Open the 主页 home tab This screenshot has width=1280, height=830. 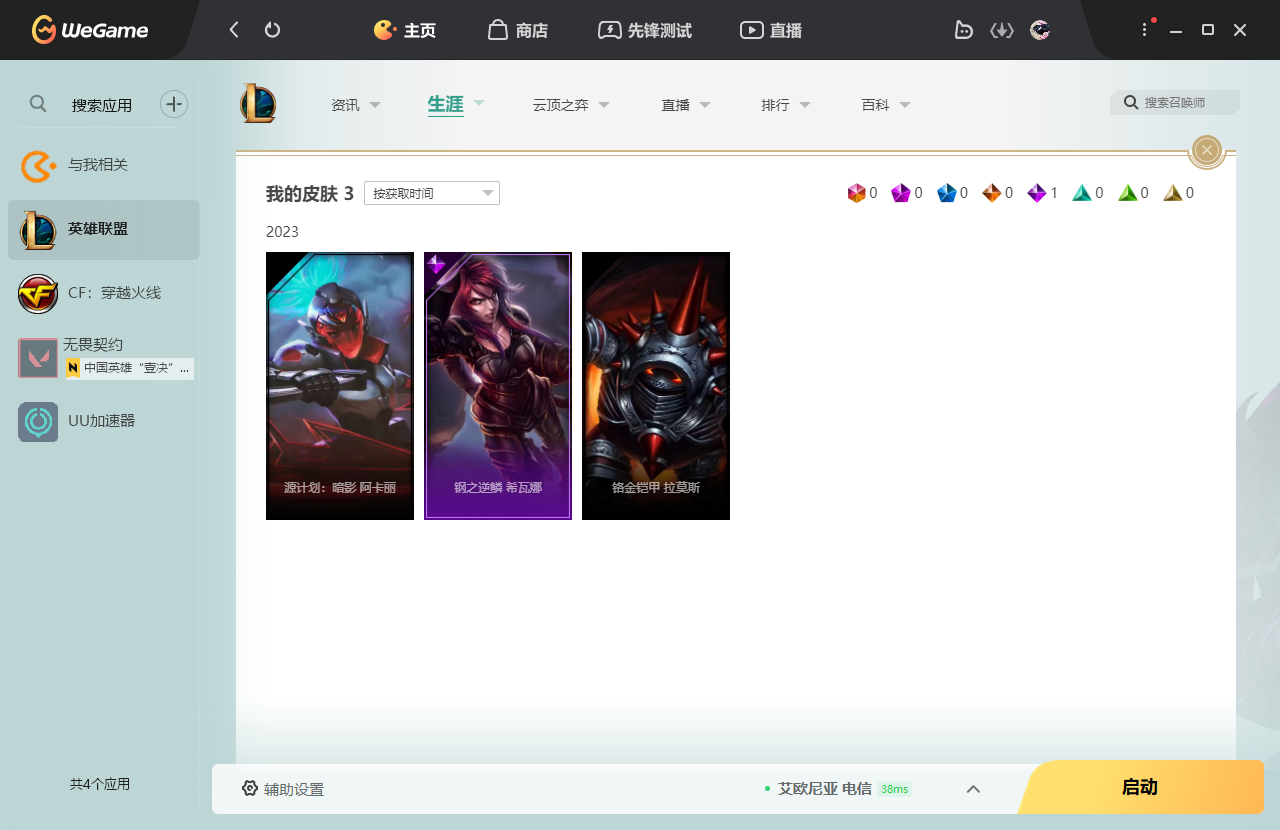coord(405,30)
